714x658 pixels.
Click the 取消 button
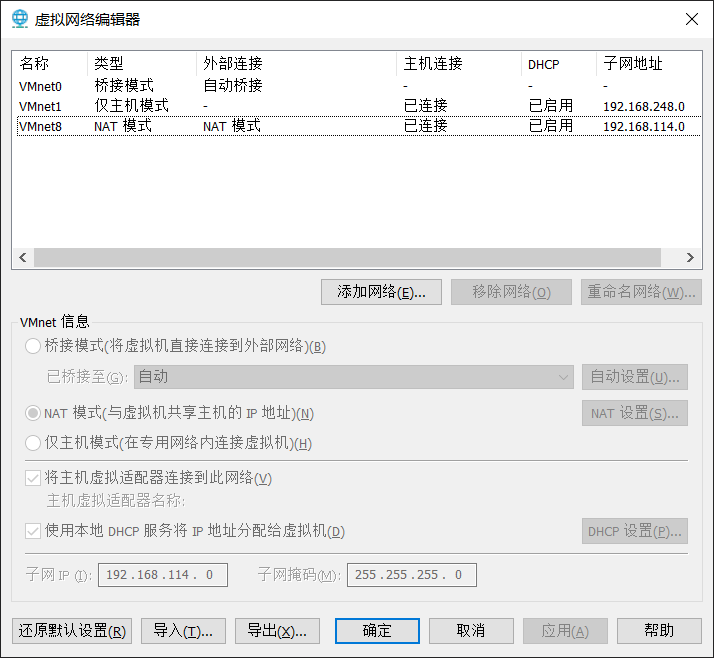pos(471,631)
